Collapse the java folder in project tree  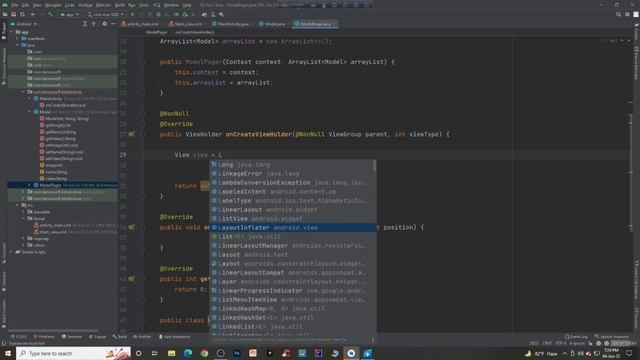tap(18, 45)
